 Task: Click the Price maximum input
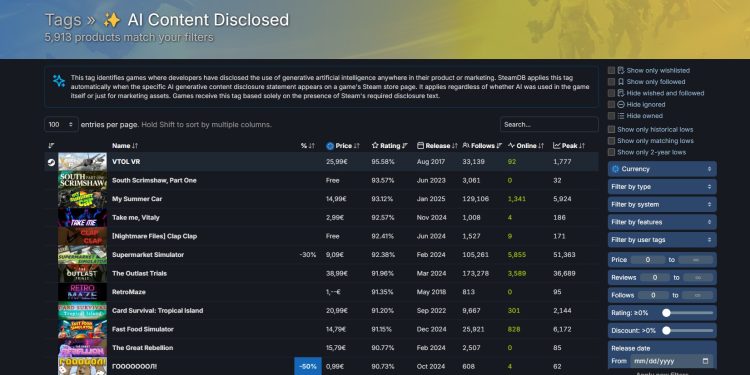(x=695, y=260)
